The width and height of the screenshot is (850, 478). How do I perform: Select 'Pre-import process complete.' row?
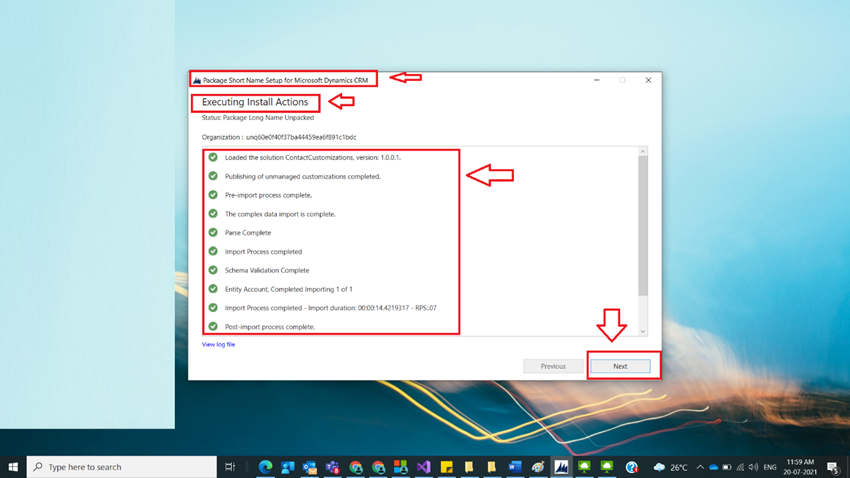click(x=268, y=195)
